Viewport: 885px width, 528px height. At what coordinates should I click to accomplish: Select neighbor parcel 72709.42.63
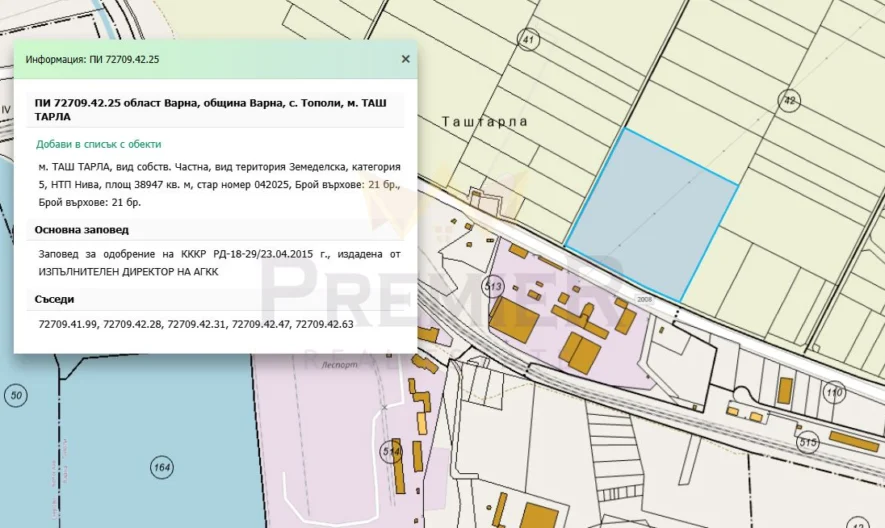coord(325,325)
